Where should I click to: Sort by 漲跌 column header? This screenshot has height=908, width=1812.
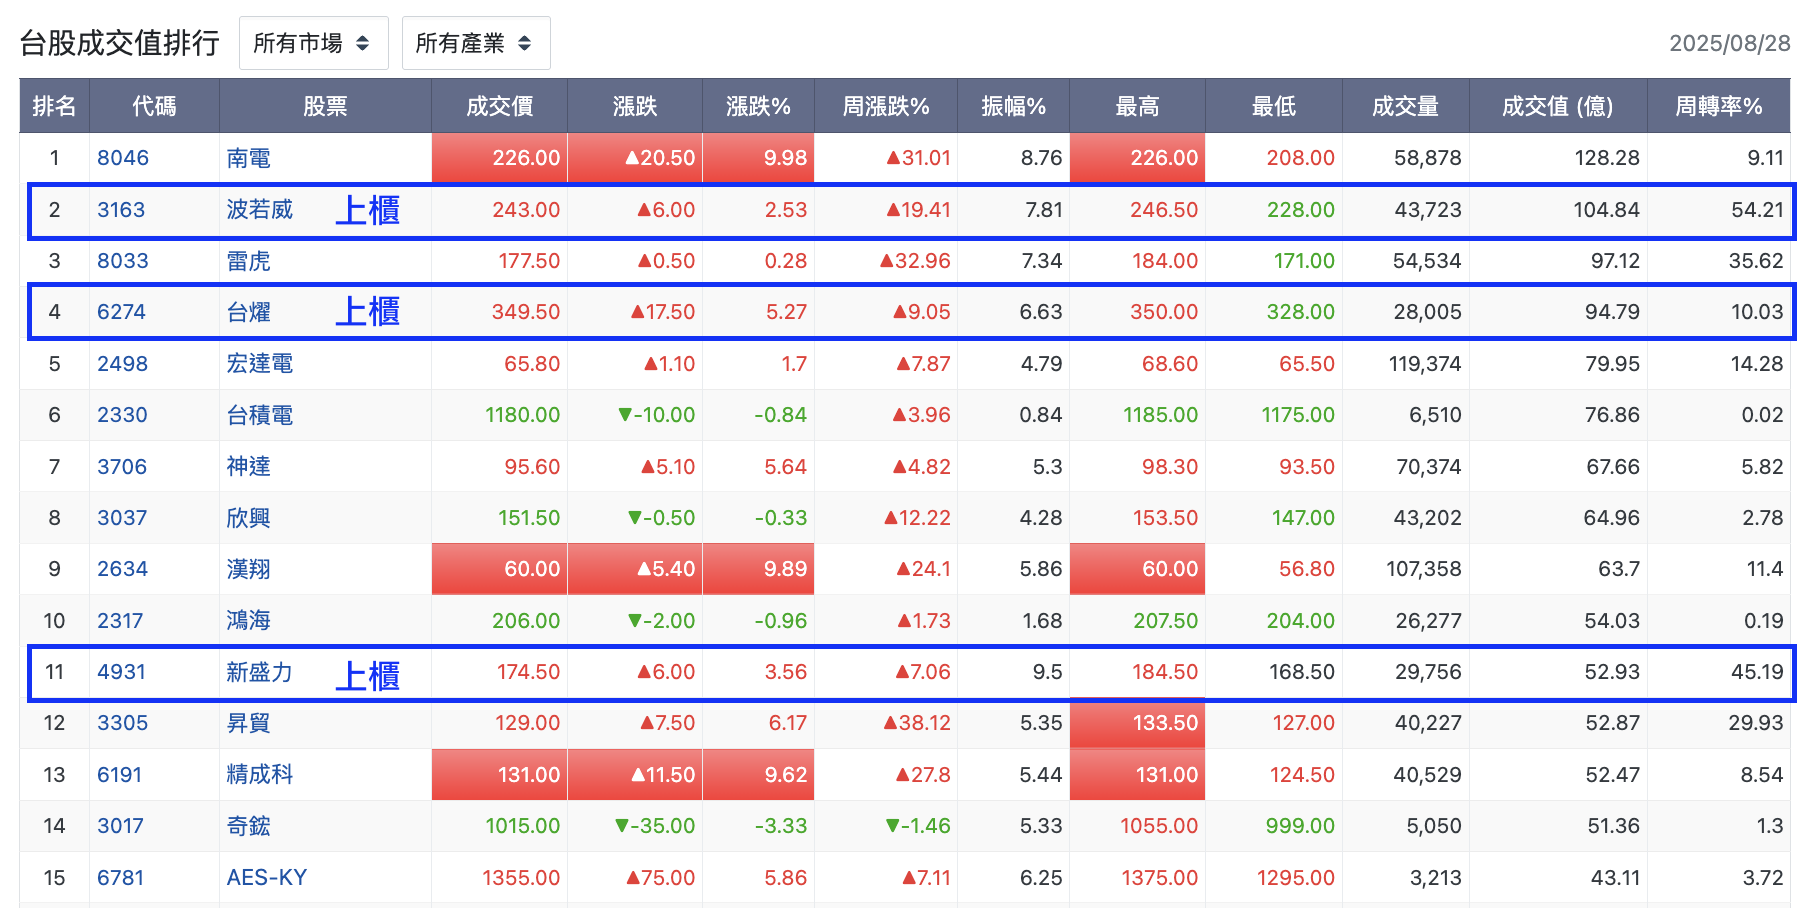(x=635, y=106)
